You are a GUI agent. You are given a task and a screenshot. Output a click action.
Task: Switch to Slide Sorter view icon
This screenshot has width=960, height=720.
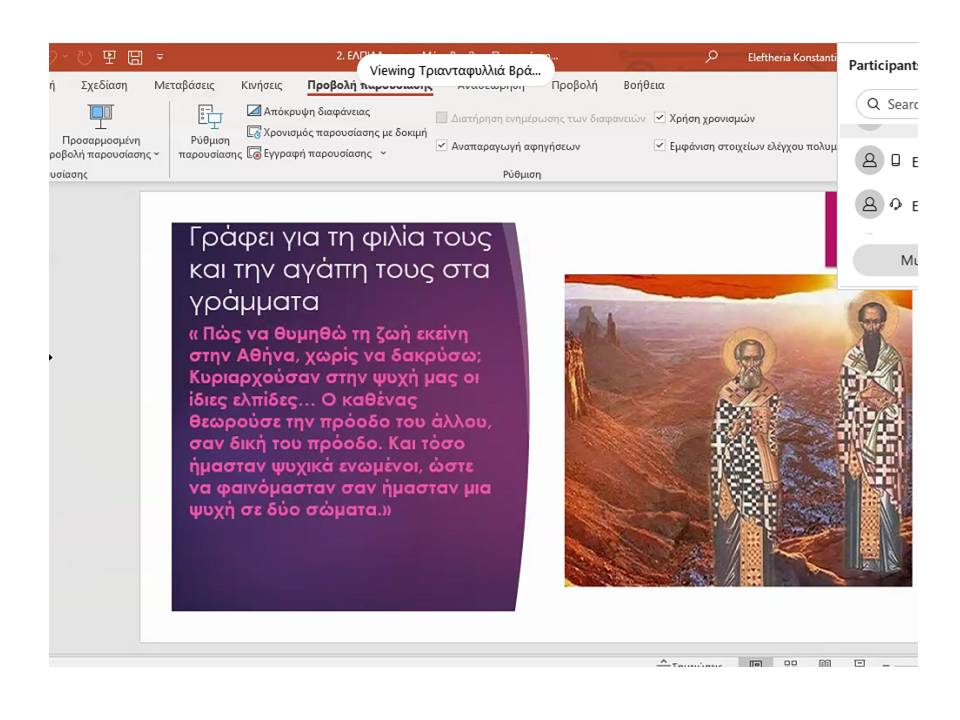(x=790, y=664)
